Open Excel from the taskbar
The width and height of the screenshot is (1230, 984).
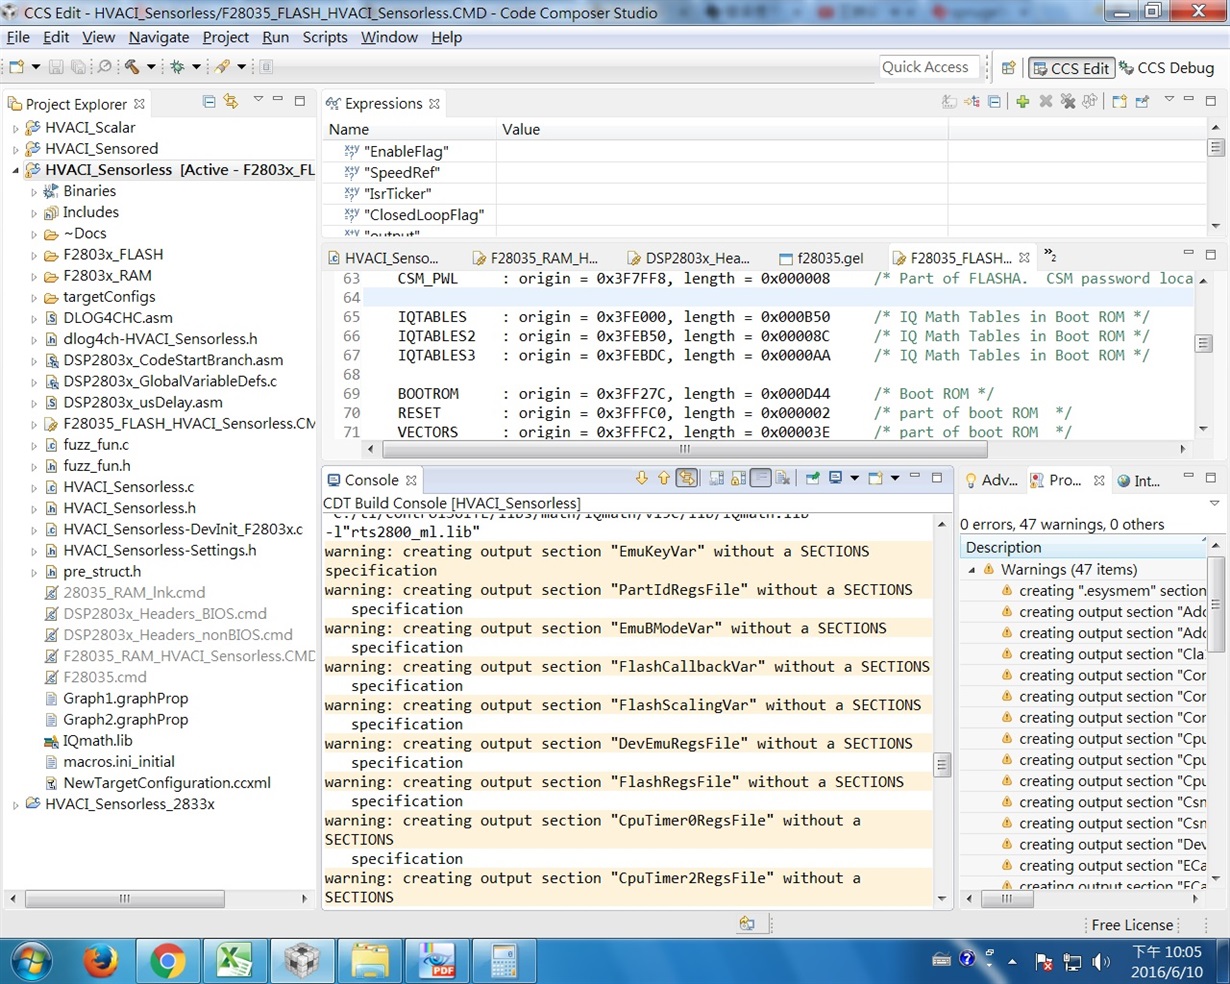[x=234, y=962]
